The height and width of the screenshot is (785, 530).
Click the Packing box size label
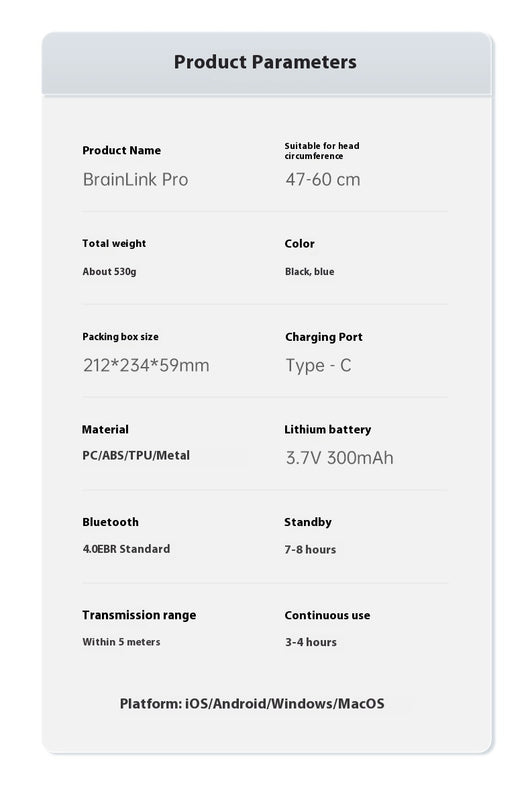(x=120, y=336)
